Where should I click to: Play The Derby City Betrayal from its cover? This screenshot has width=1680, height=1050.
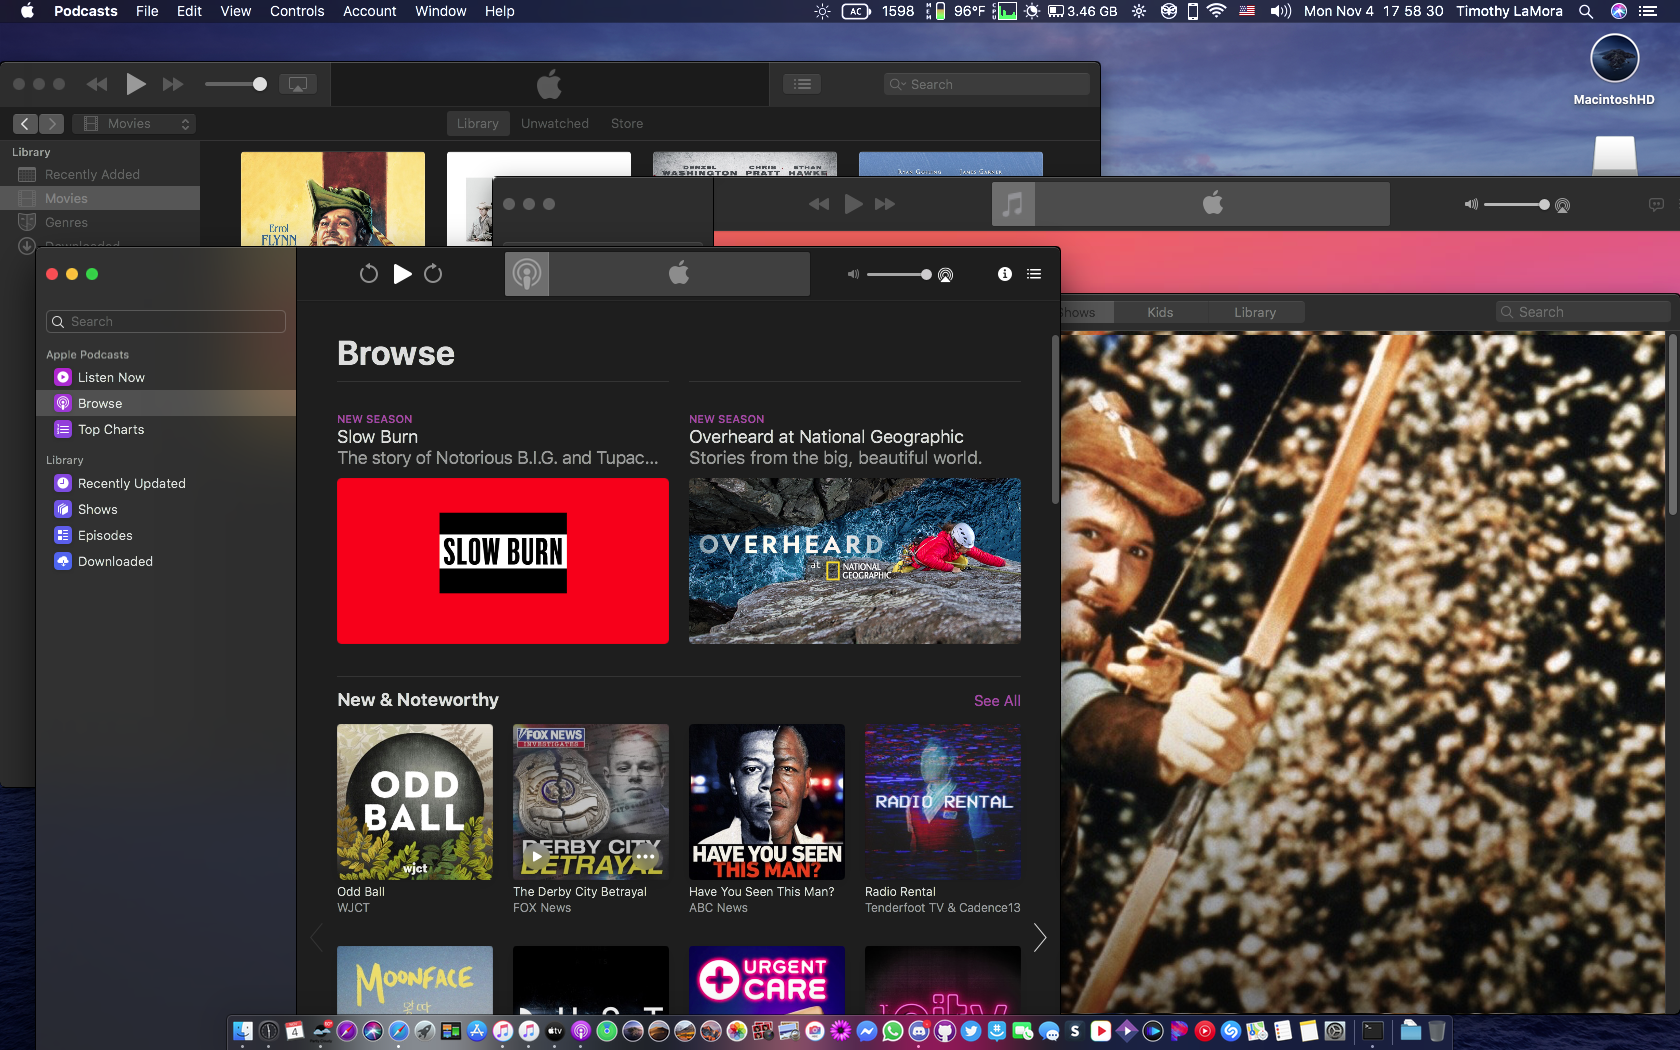click(537, 856)
